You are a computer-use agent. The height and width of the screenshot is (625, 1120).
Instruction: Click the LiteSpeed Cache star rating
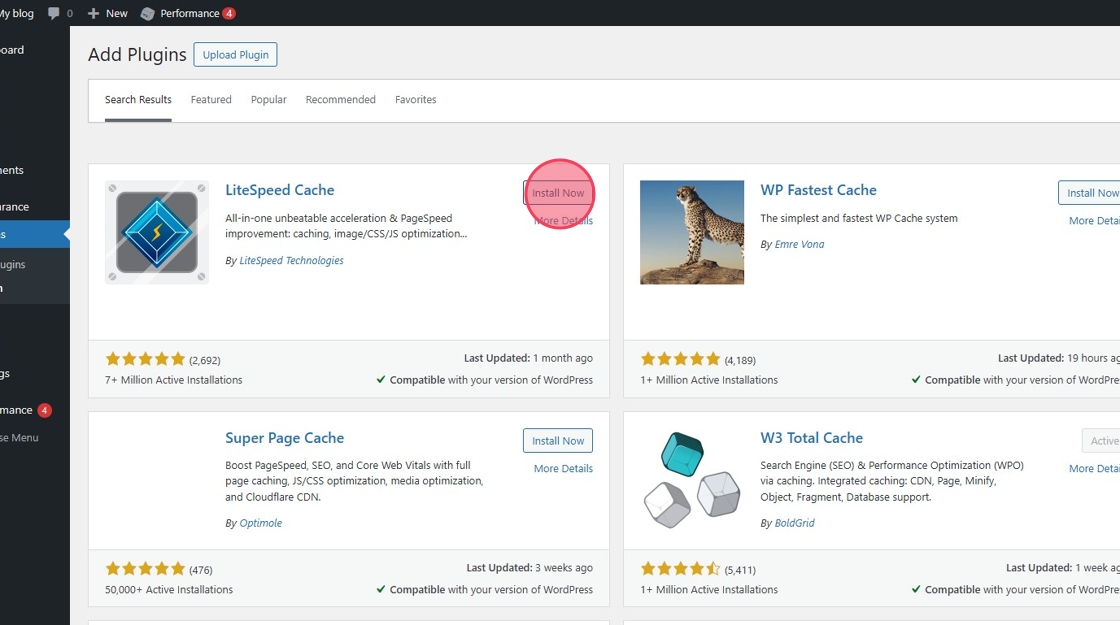[145, 359]
